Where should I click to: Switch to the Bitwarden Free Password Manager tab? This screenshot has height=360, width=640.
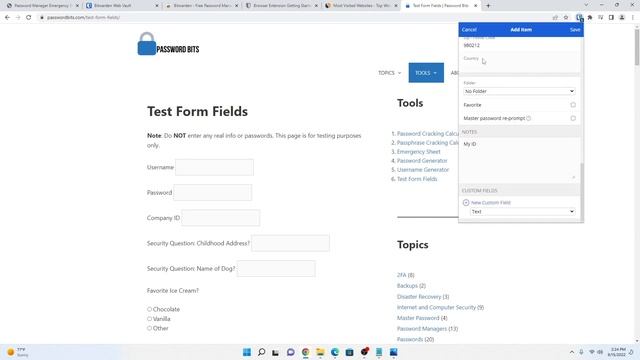point(201,6)
